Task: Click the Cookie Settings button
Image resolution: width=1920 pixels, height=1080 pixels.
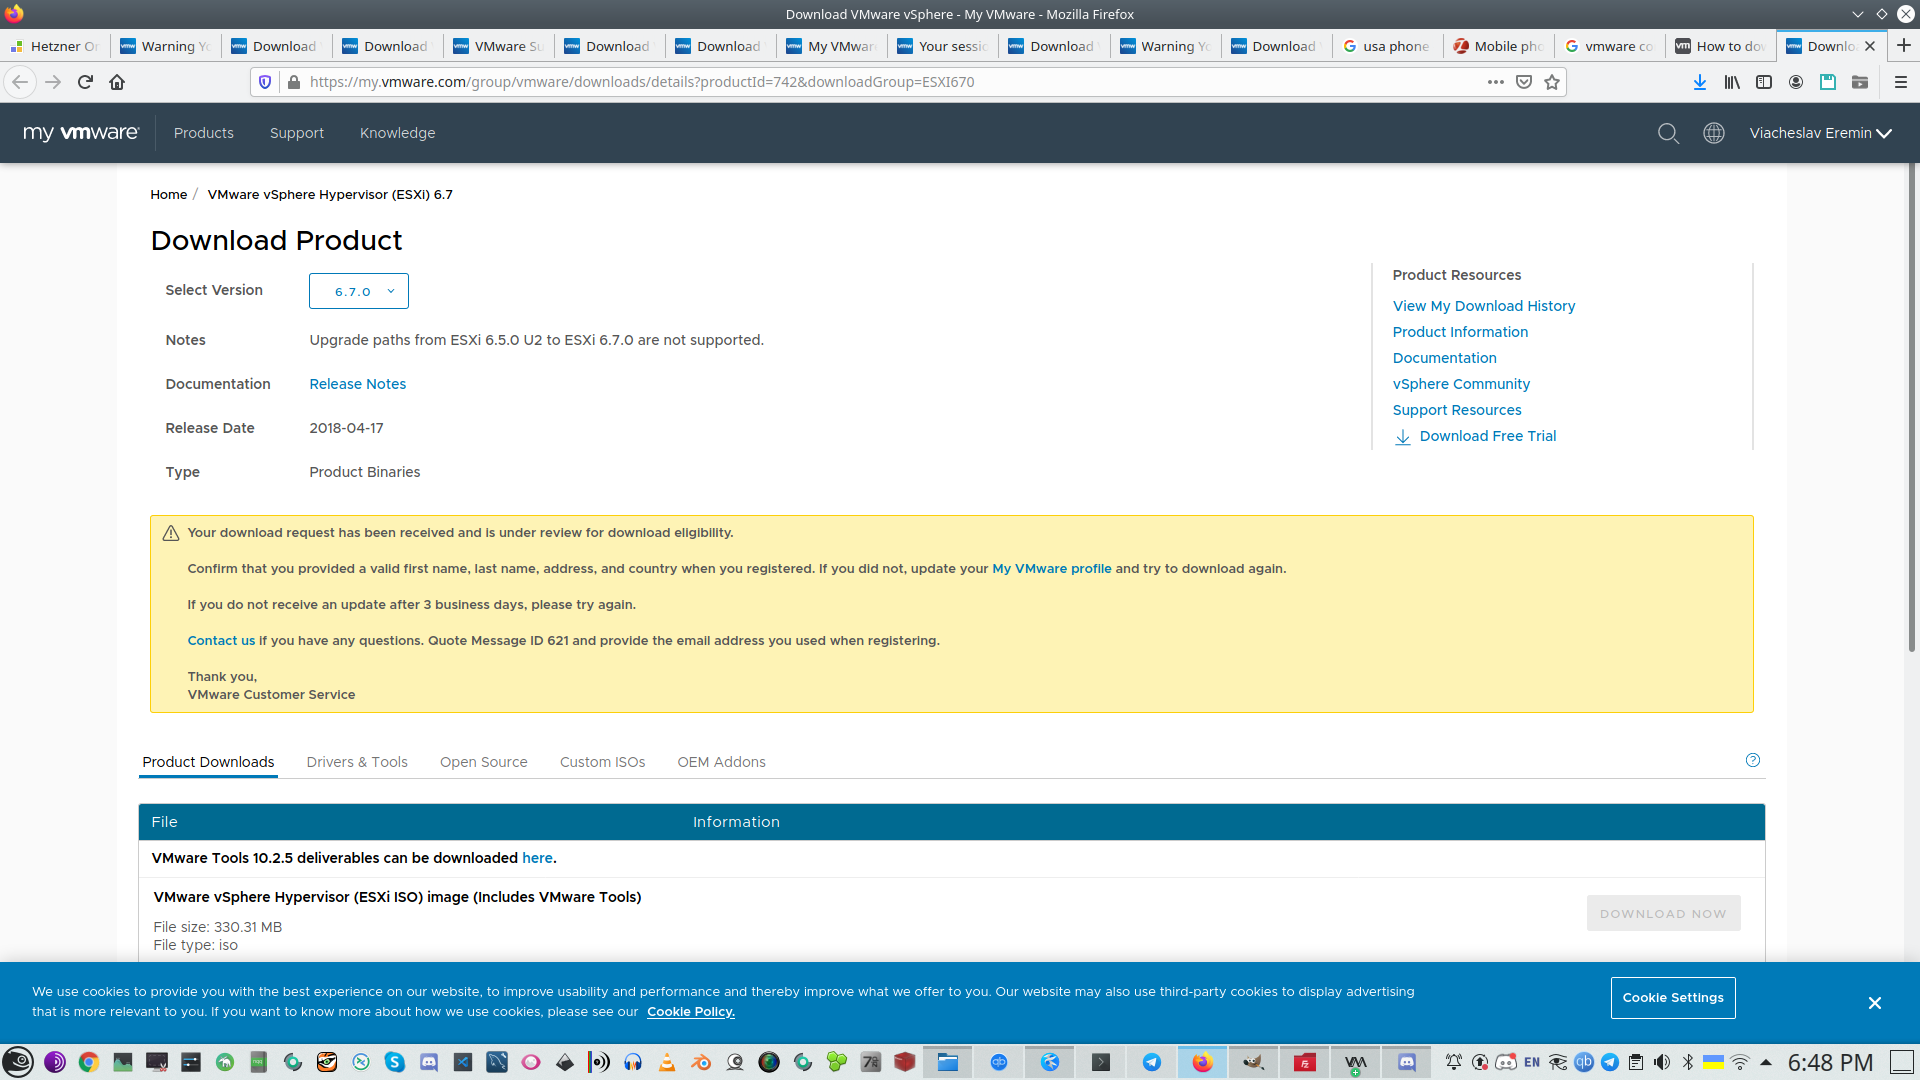Action: (x=1672, y=998)
